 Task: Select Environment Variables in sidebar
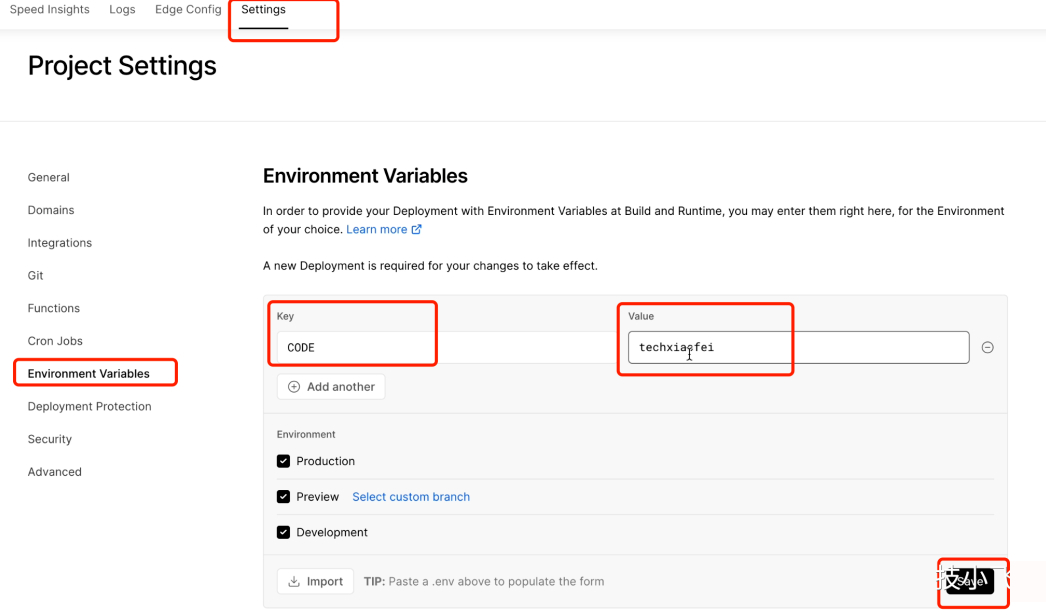pyautogui.click(x=89, y=374)
